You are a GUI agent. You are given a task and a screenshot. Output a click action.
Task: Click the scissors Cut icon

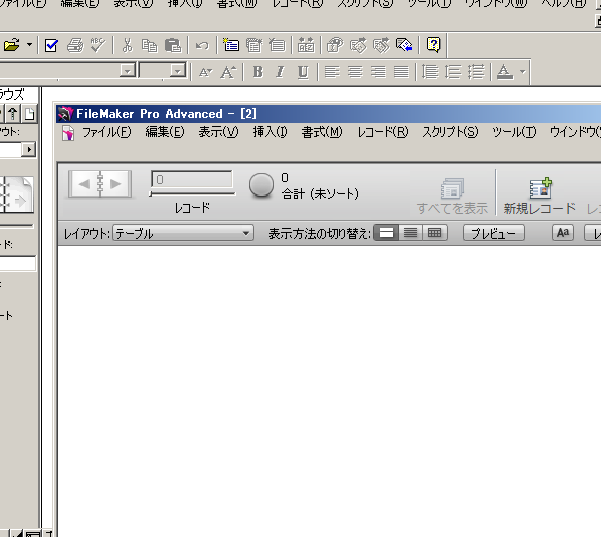[x=127, y=45]
